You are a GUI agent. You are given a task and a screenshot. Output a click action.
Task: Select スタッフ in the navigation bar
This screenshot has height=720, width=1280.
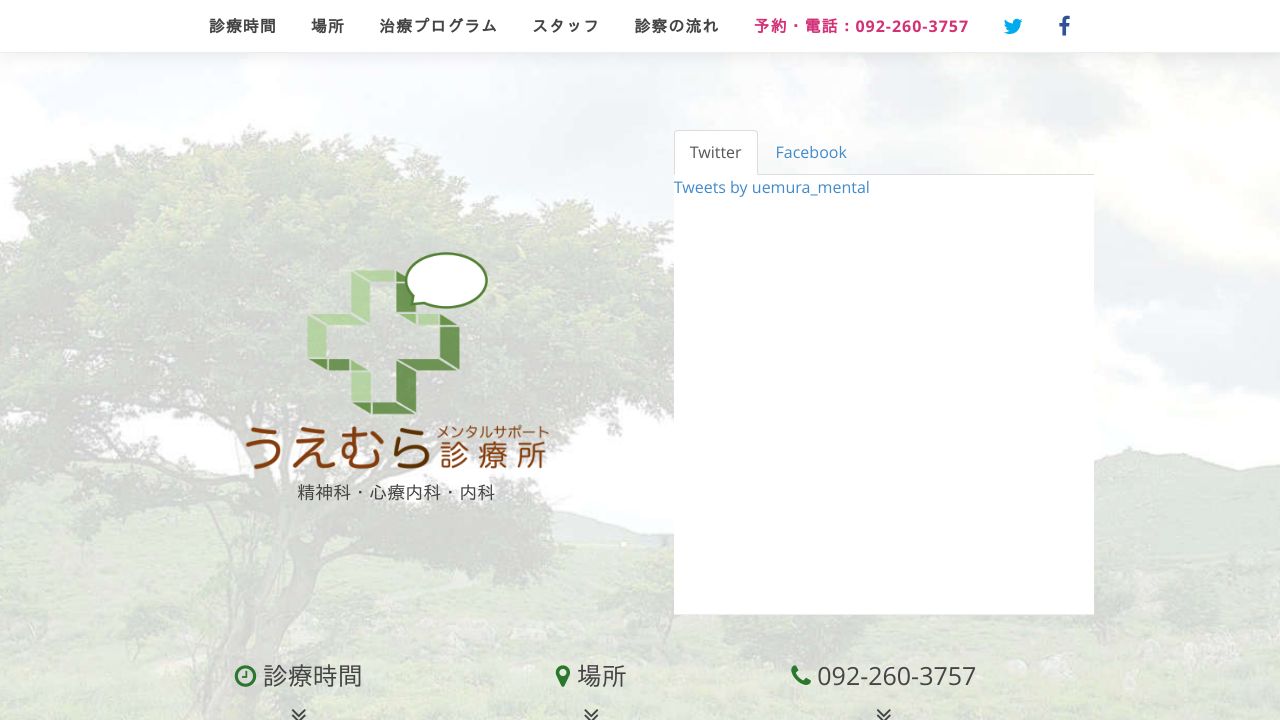[x=566, y=27]
